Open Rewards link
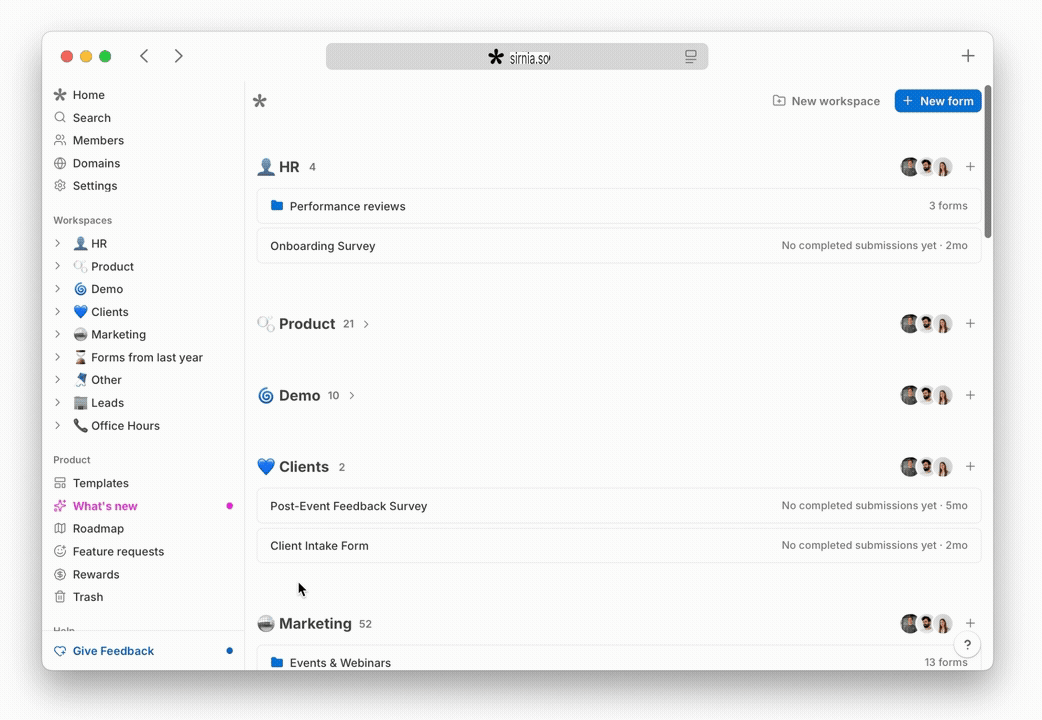Image resolution: width=1042 pixels, height=720 pixels. [x=96, y=574]
